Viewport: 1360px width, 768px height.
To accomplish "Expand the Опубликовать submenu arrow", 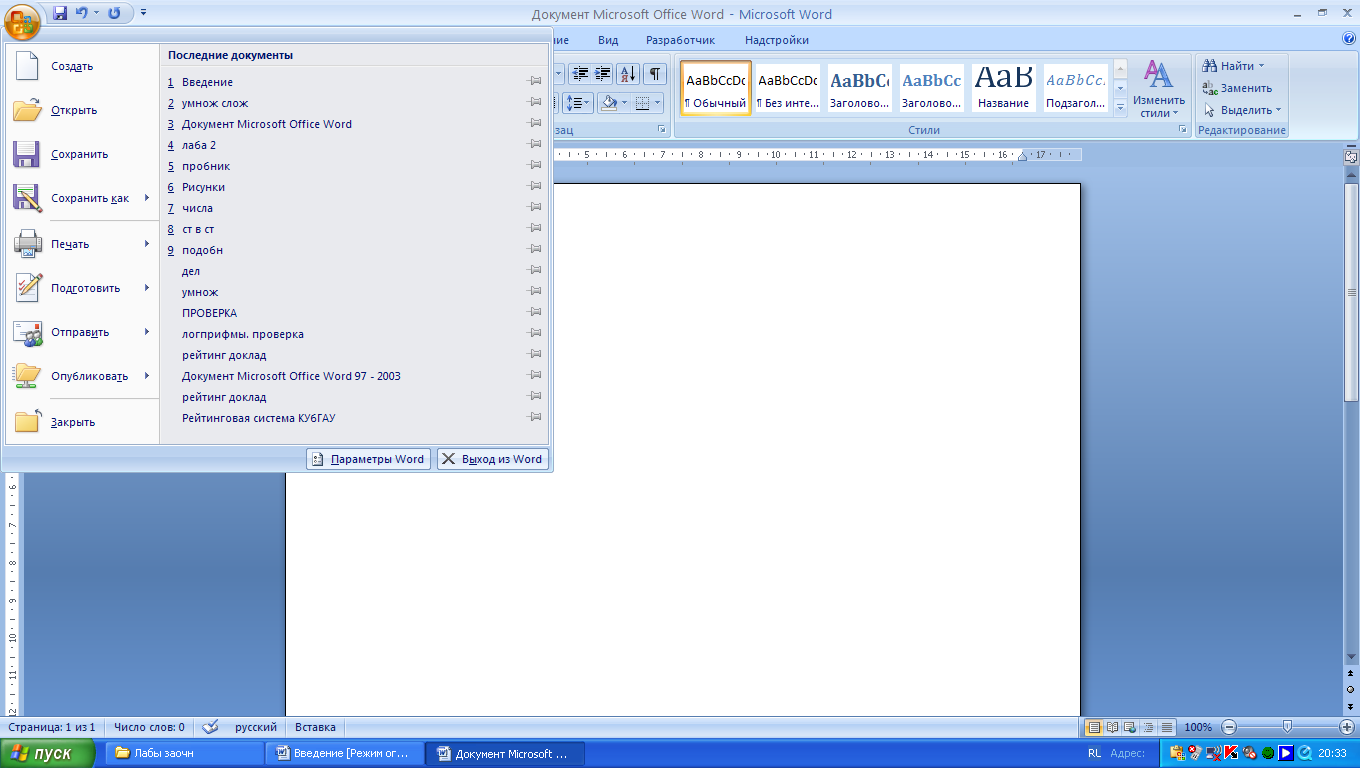I will (x=147, y=376).
